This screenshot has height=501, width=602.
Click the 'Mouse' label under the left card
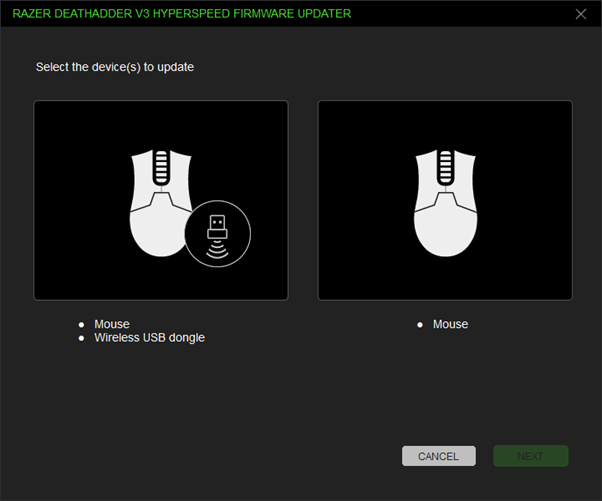click(x=112, y=324)
